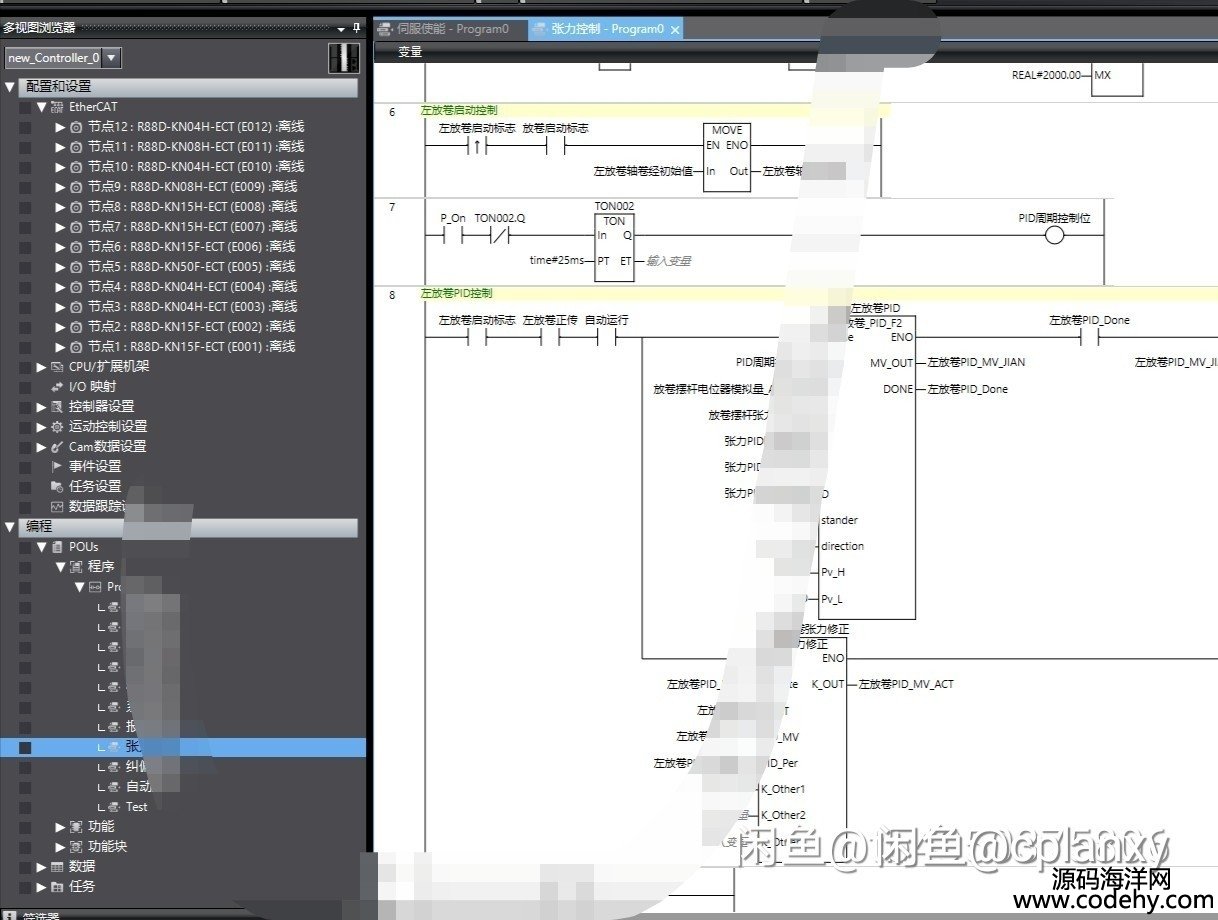Expand the 功能 node

tap(60, 827)
